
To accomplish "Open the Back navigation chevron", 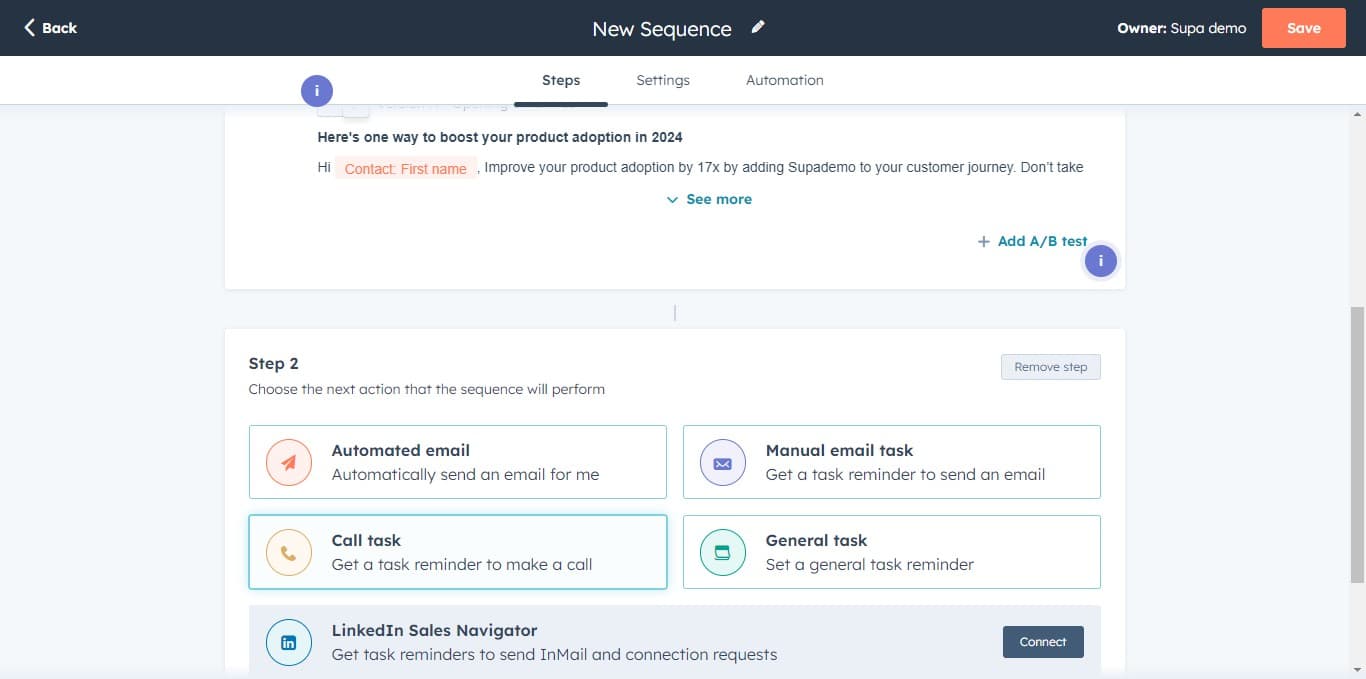I will click(27, 28).
